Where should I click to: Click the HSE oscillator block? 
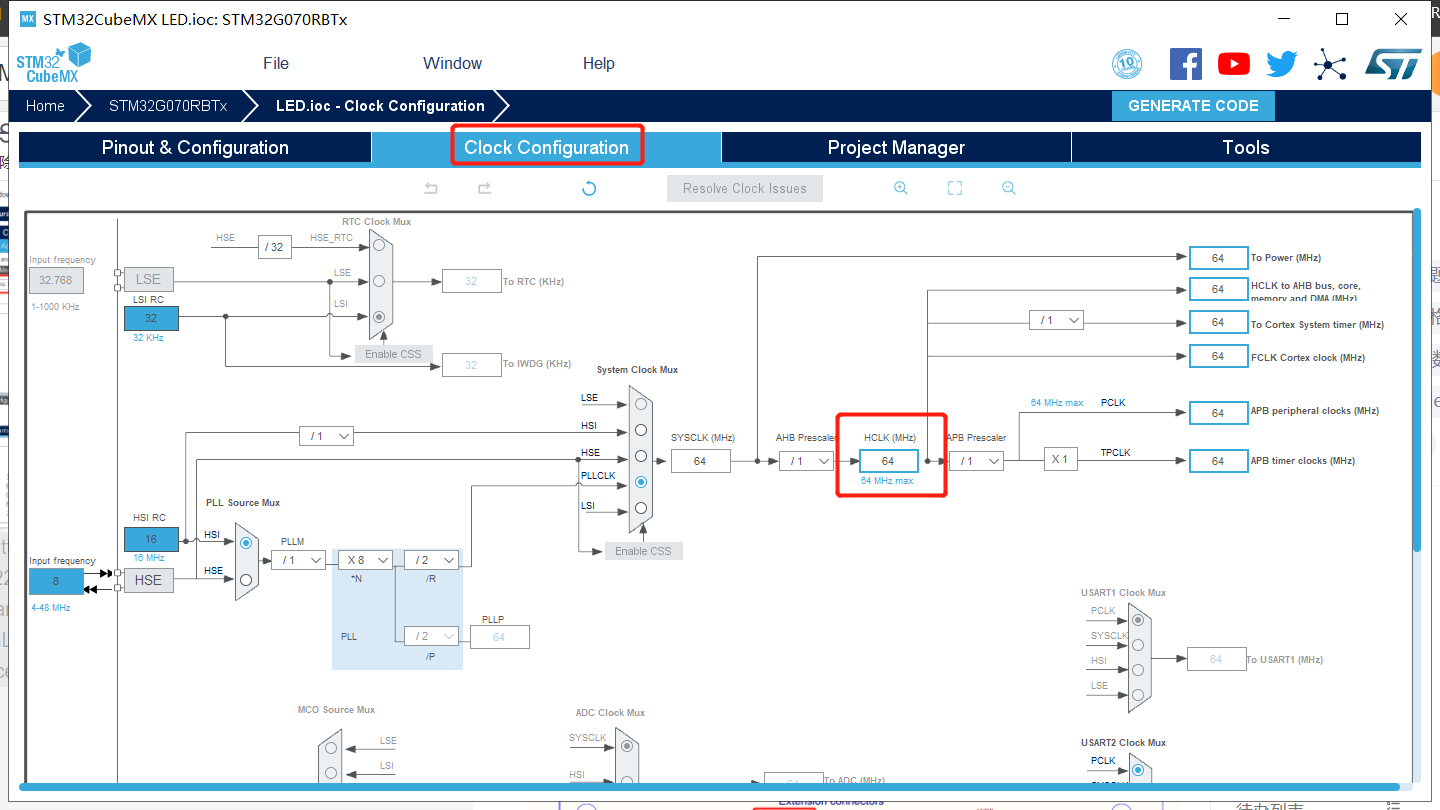coord(148,580)
